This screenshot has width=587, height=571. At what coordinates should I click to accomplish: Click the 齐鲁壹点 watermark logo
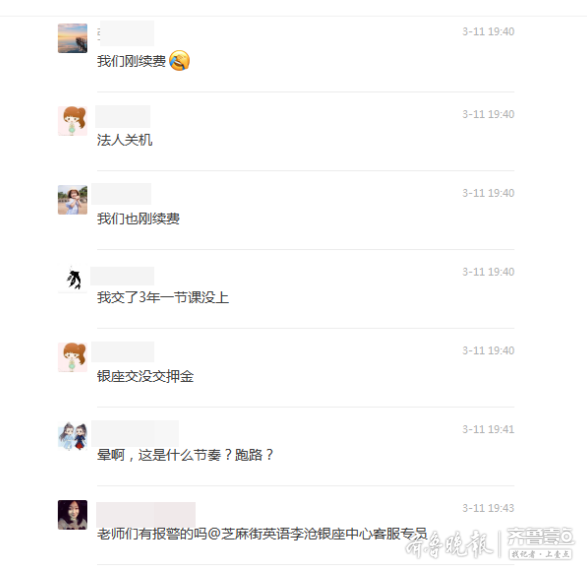pos(540,543)
